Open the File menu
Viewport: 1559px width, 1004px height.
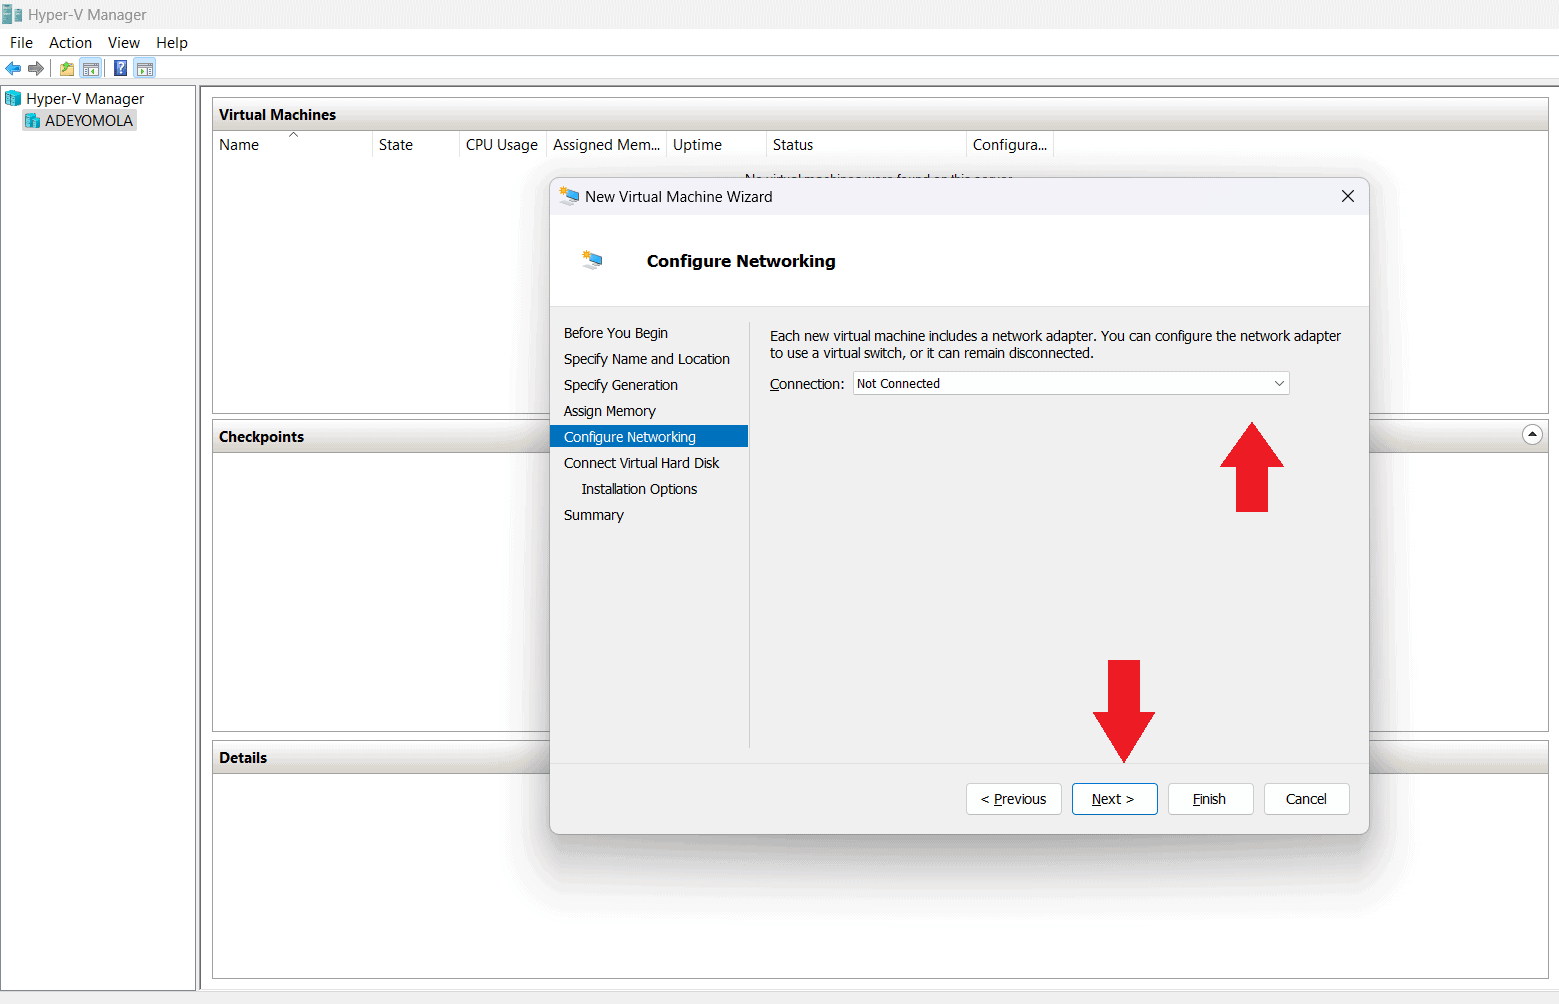21,43
